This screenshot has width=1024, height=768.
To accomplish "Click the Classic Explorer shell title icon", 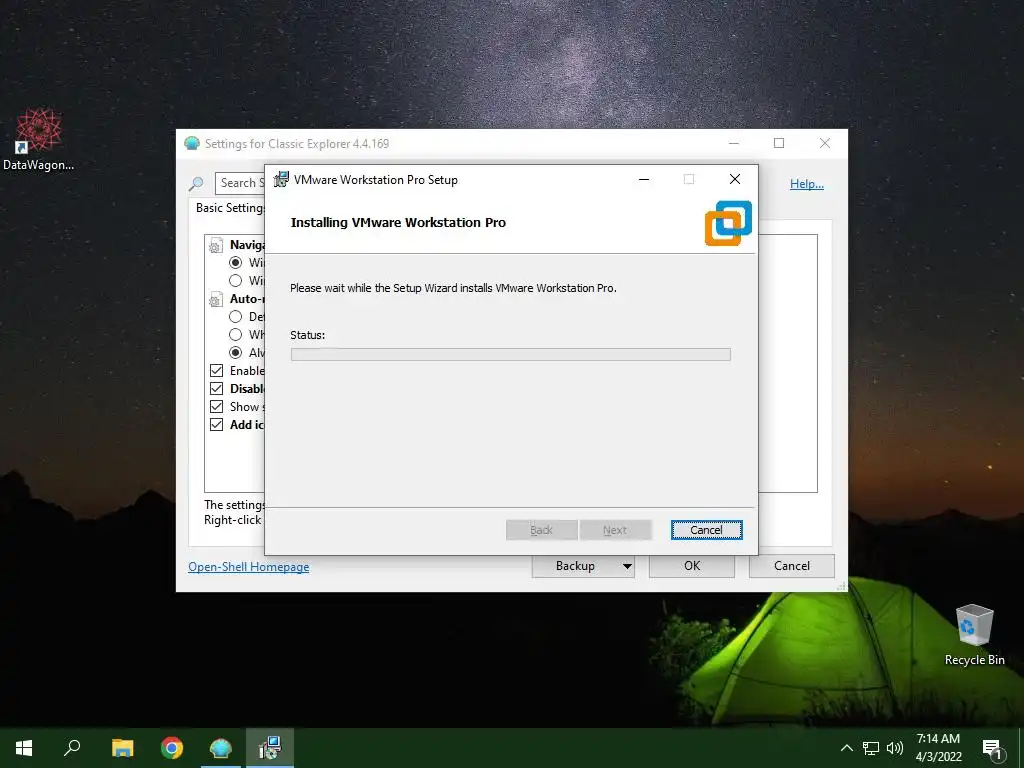I will [191, 143].
